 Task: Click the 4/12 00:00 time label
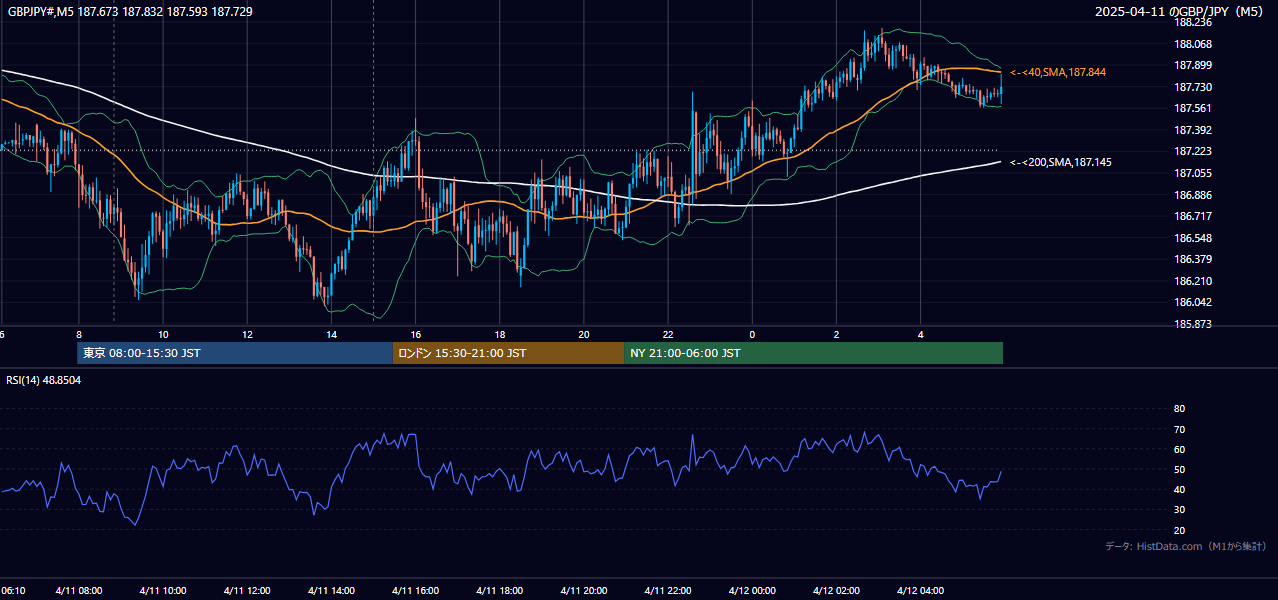(x=752, y=591)
